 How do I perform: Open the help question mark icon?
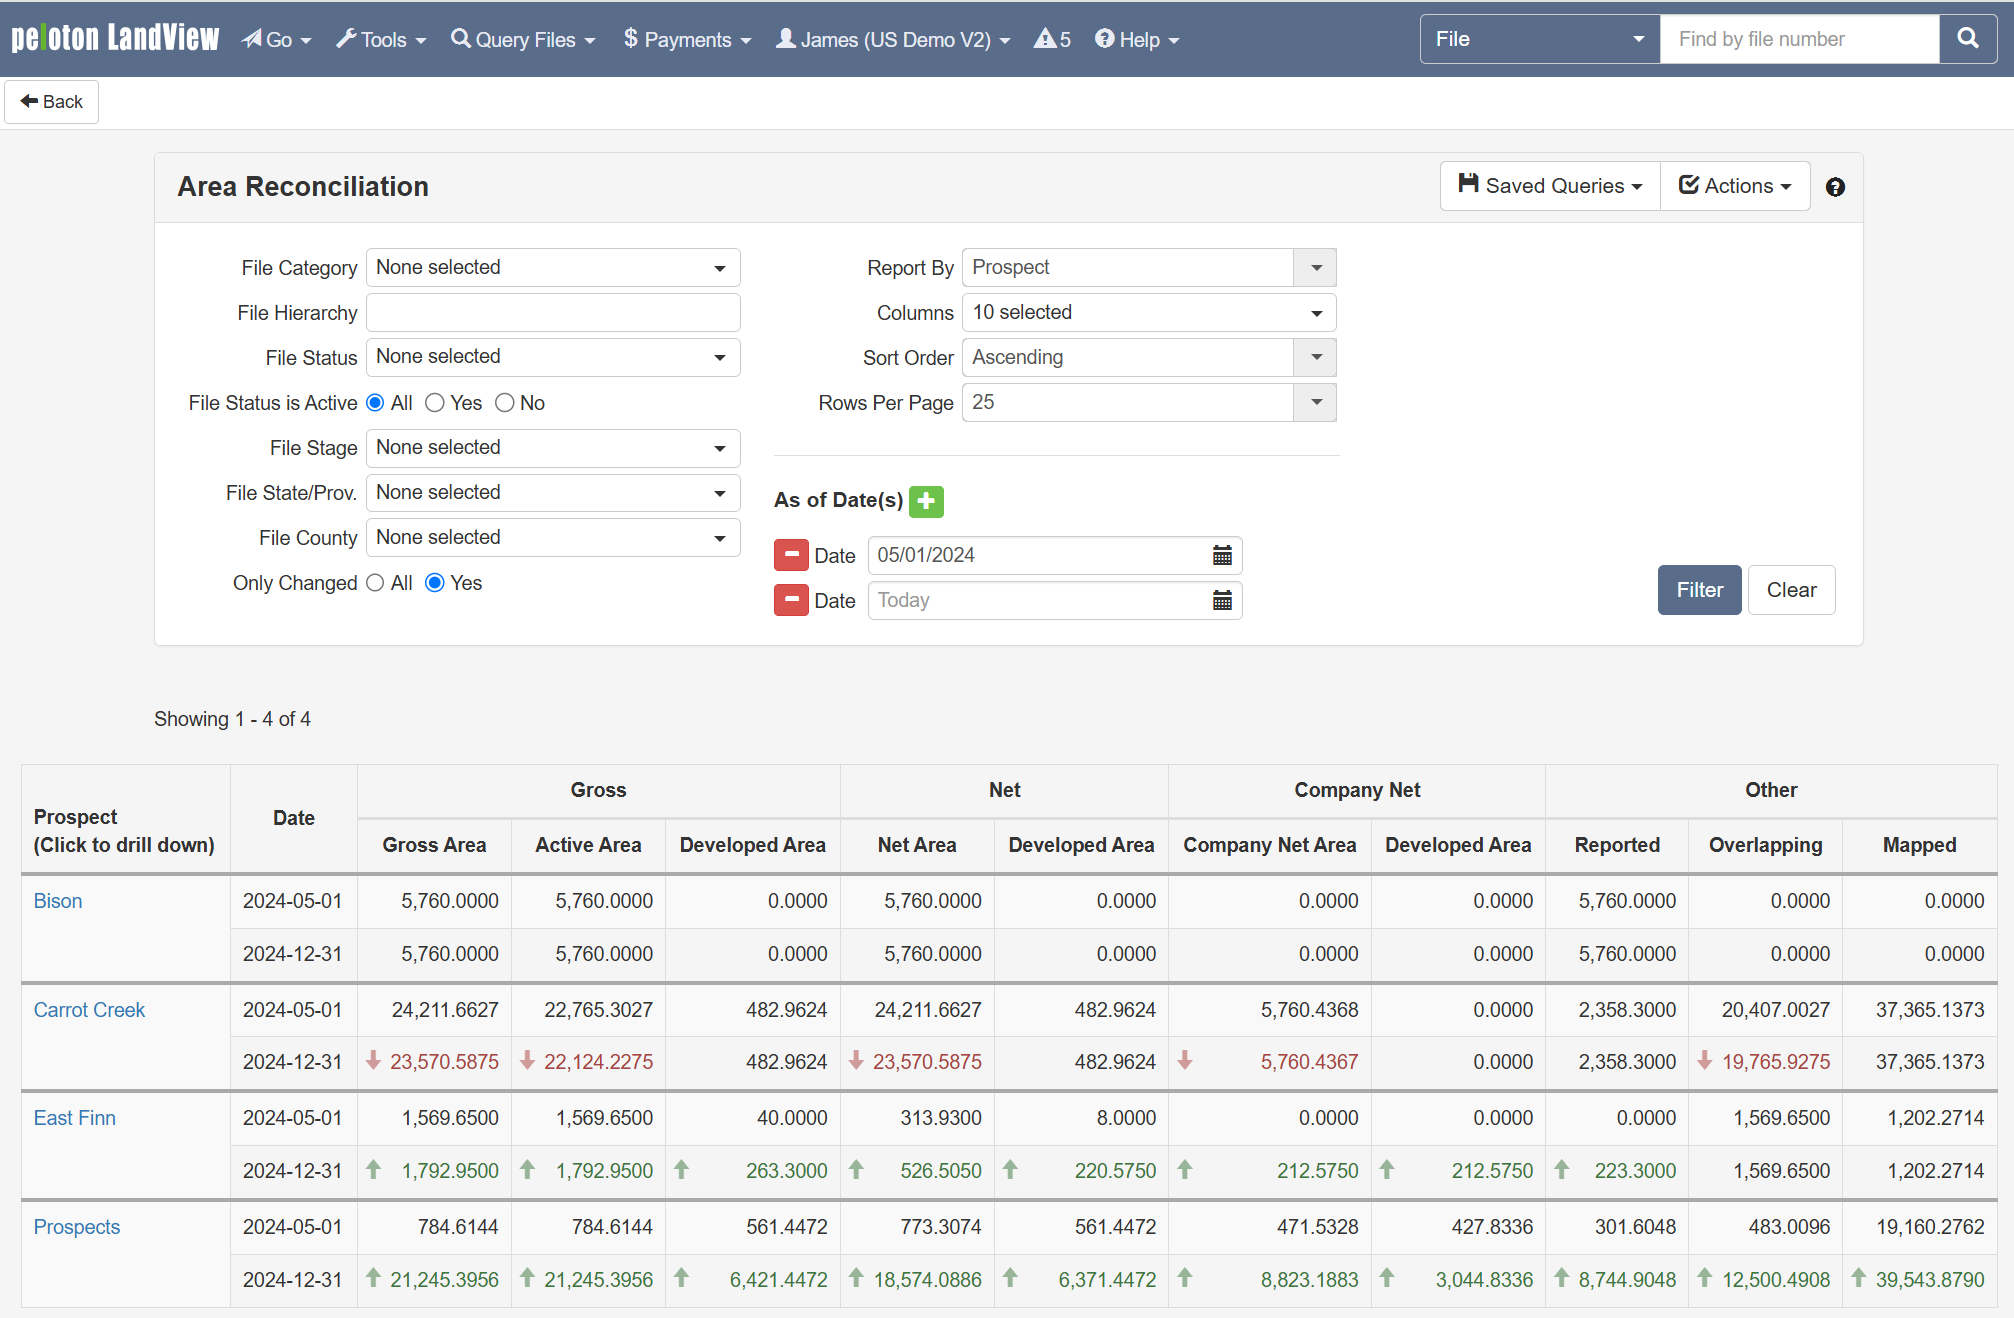1835,187
